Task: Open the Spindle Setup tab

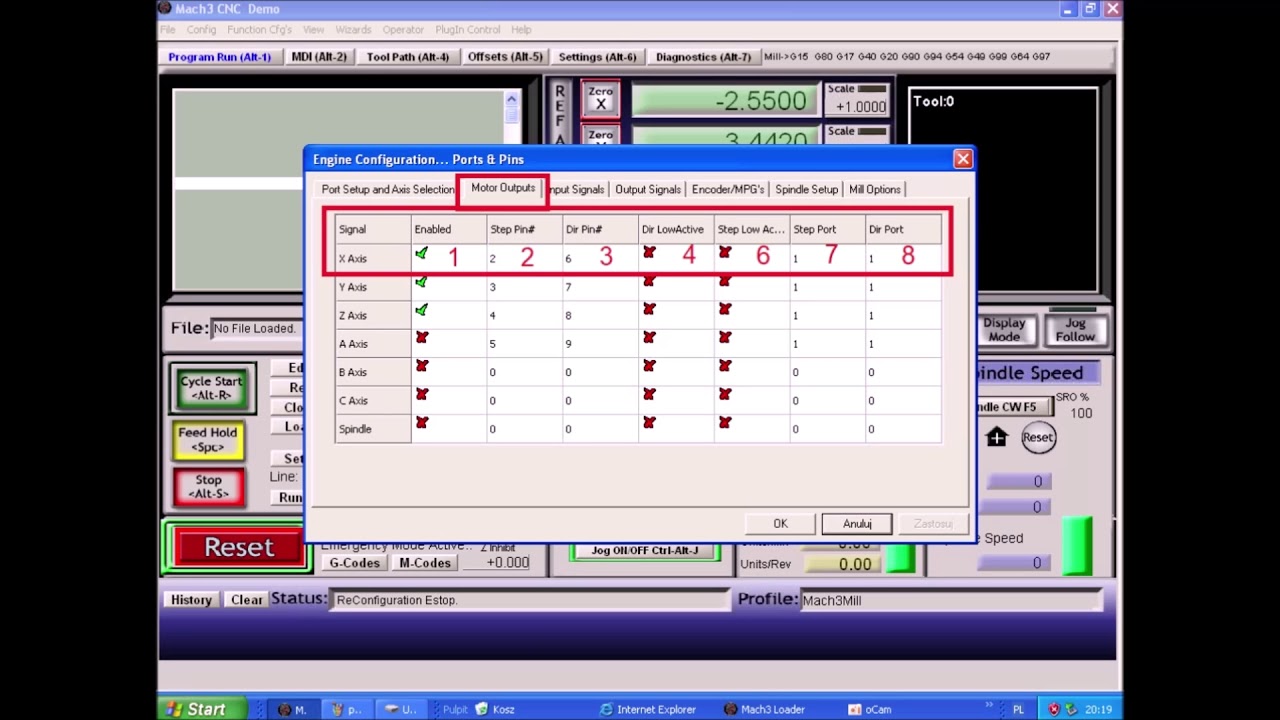Action: coord(806,189)
